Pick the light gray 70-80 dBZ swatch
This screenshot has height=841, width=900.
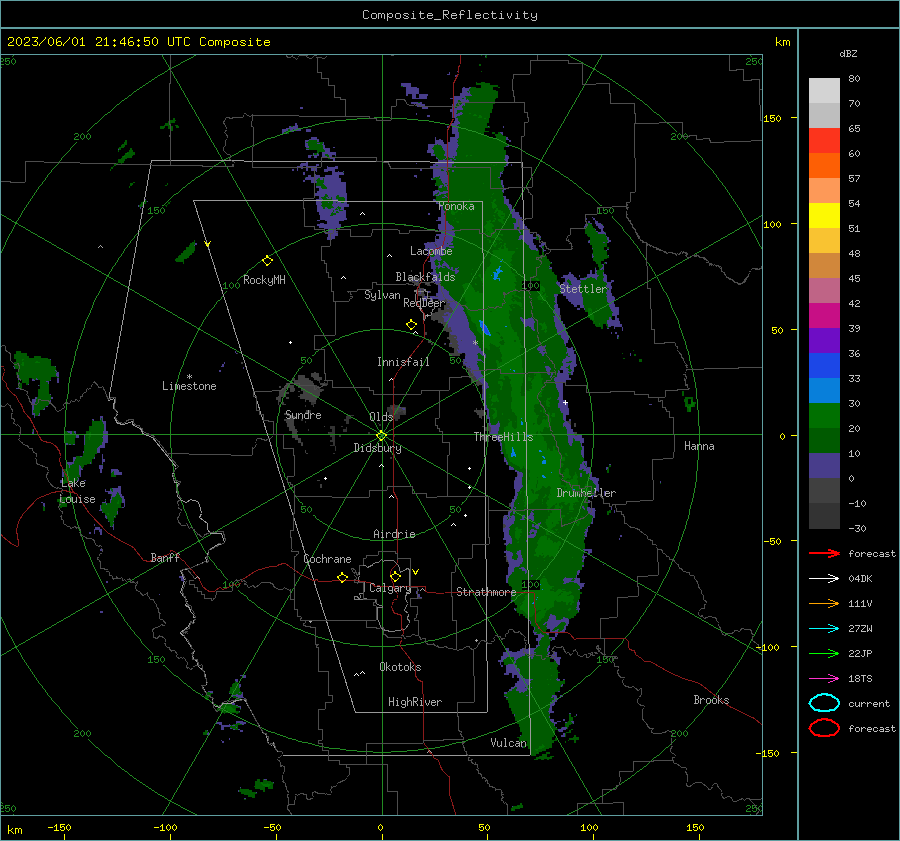click(x=824, y=91)
